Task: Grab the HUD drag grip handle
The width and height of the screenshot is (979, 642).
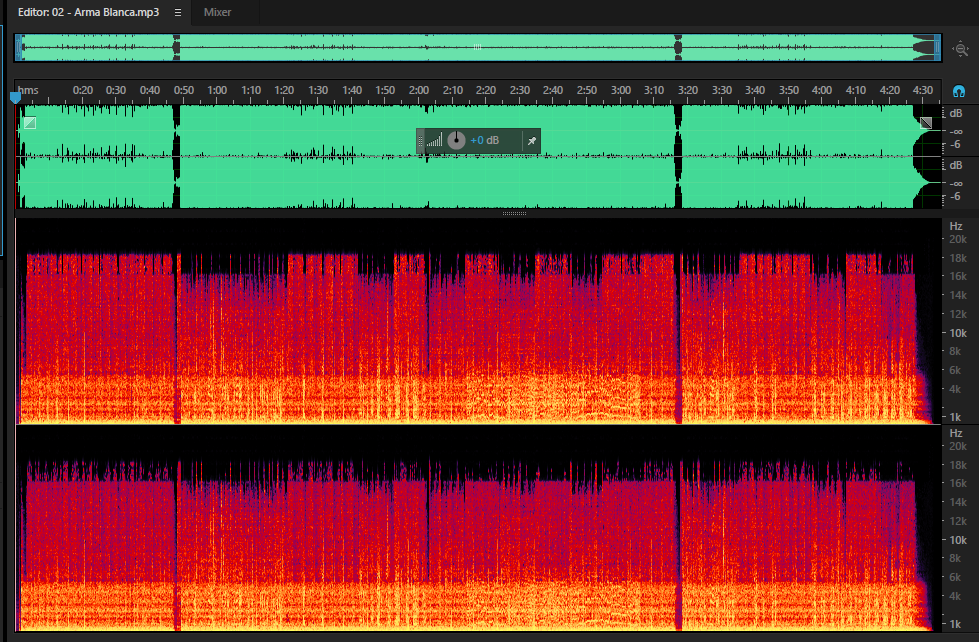Action: tap(420, 141)
